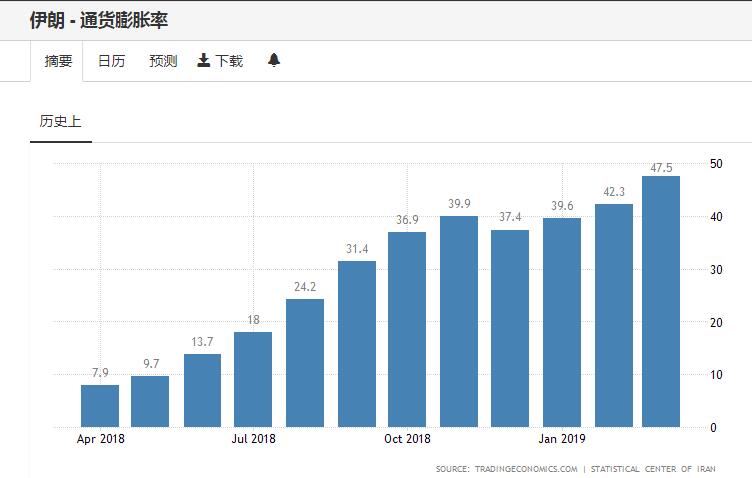The width and height of the screenshot is (752, 478).
Task: Click the bar labeled 36.9
Action: pyautogui.click(x=407, y=329)
